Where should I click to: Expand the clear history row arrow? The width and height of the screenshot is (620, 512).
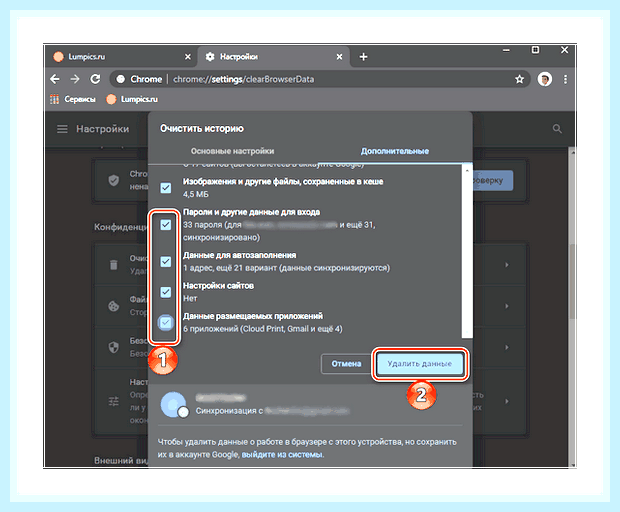[x=507, y=265]
